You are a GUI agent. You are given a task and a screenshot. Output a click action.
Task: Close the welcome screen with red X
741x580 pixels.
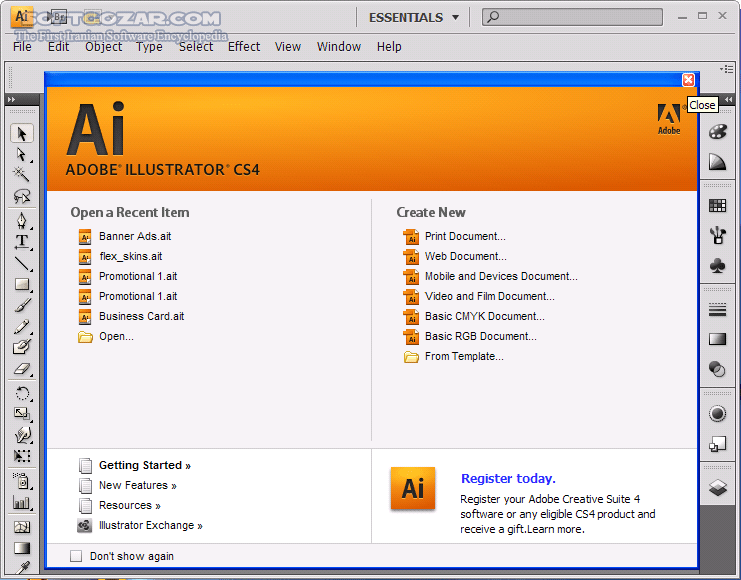click(x=689, y=80)
